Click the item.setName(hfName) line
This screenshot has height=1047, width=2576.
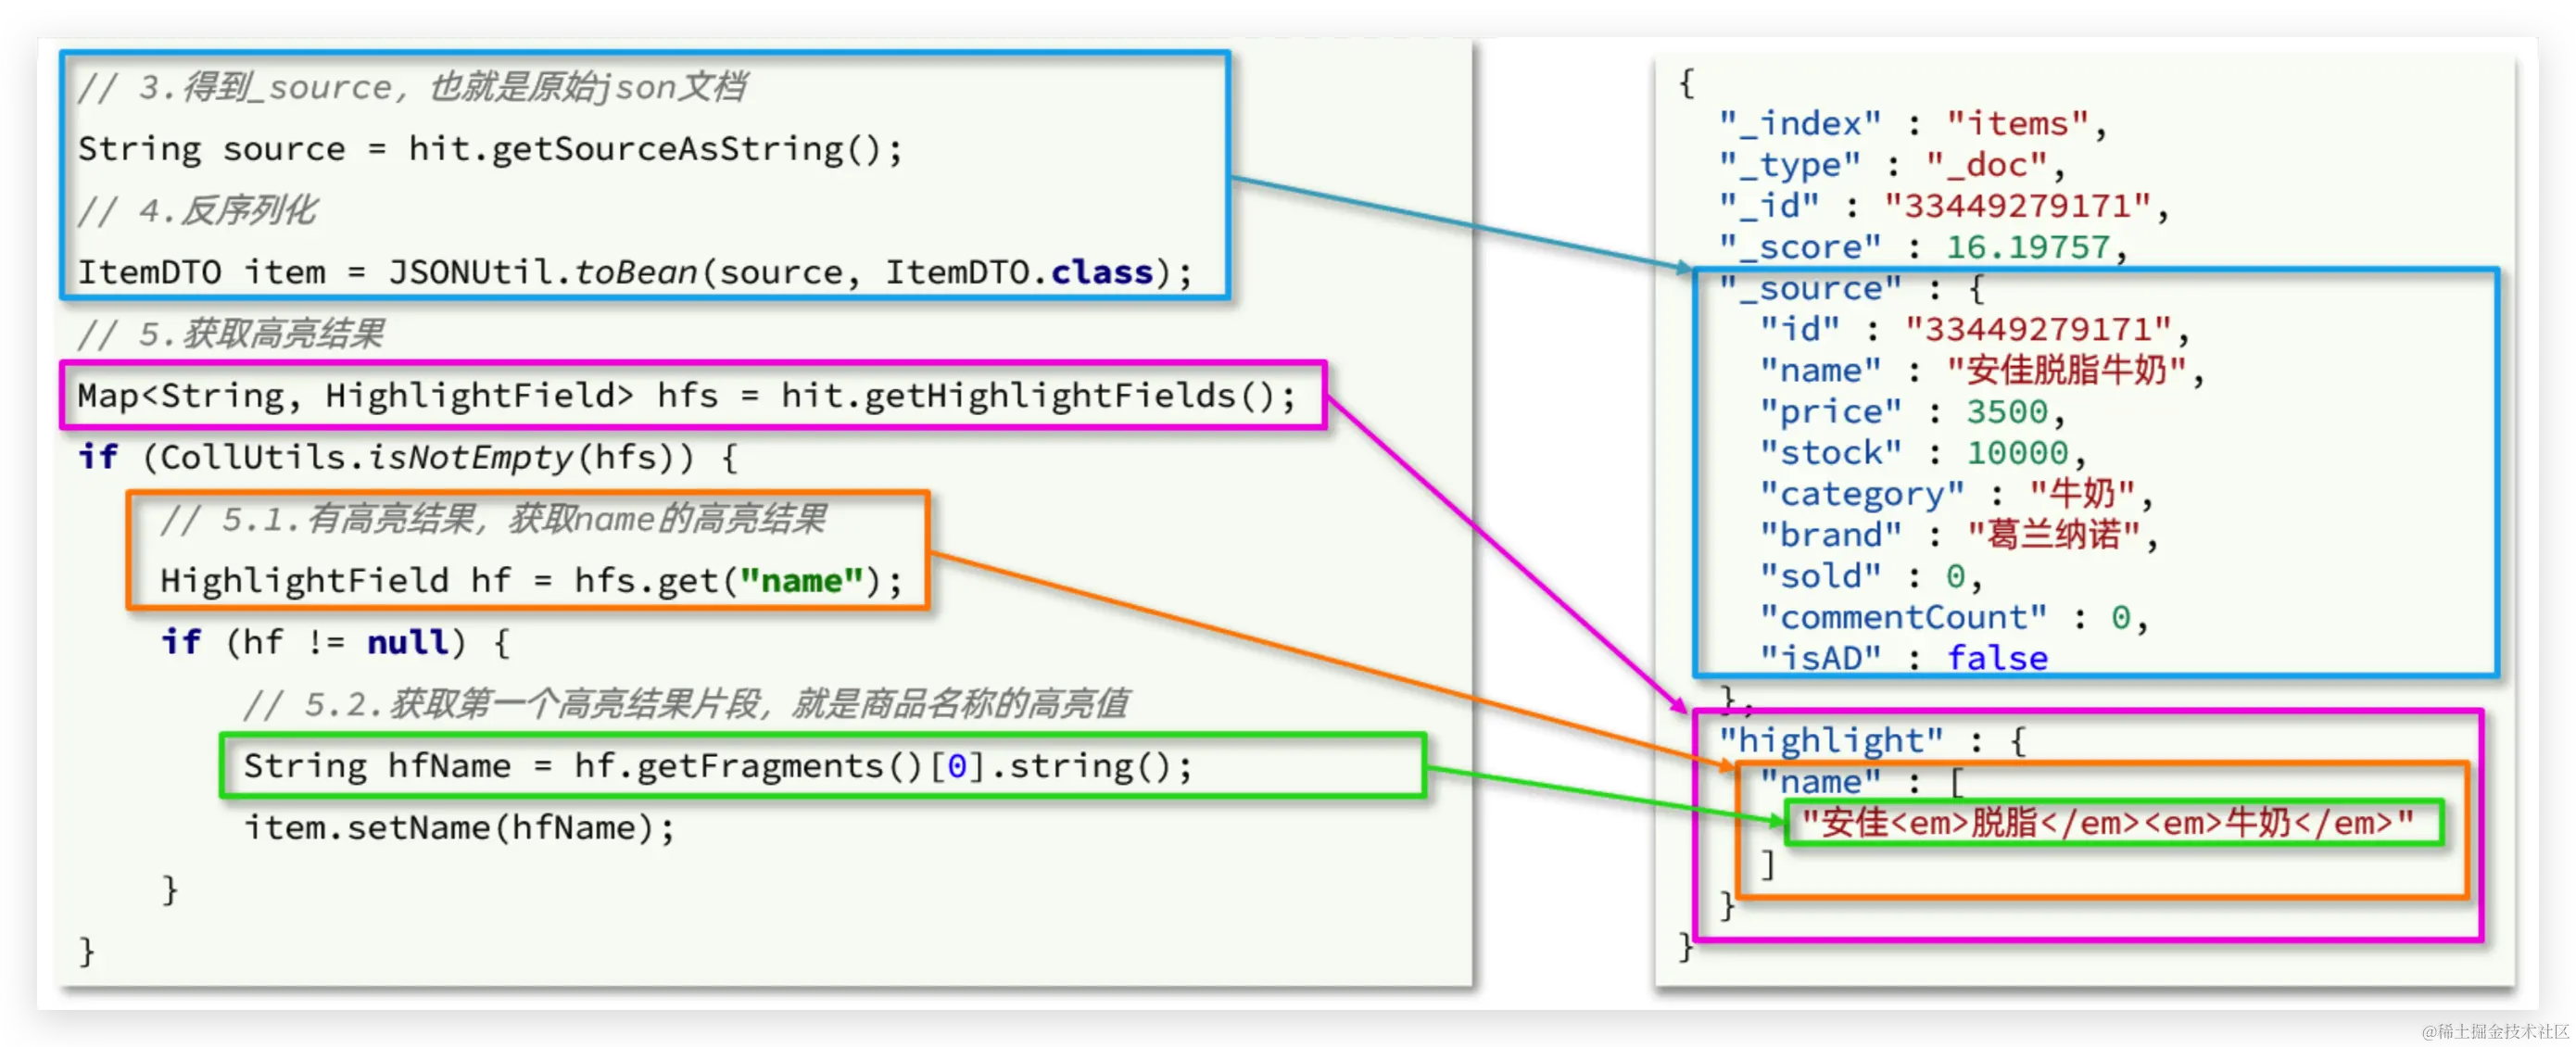(x=459, y=828)
